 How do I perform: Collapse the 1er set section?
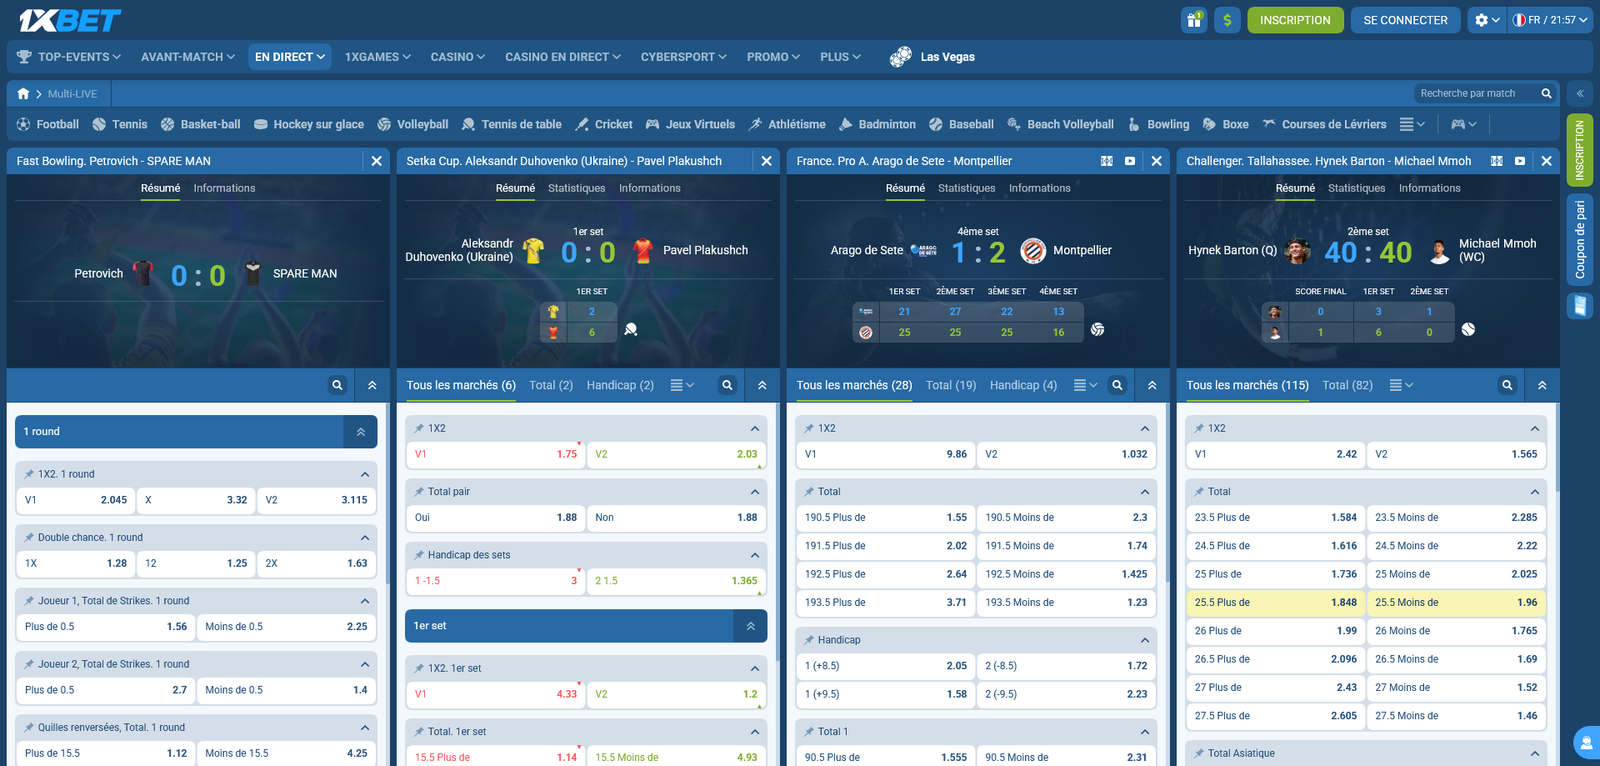[750, 626]
